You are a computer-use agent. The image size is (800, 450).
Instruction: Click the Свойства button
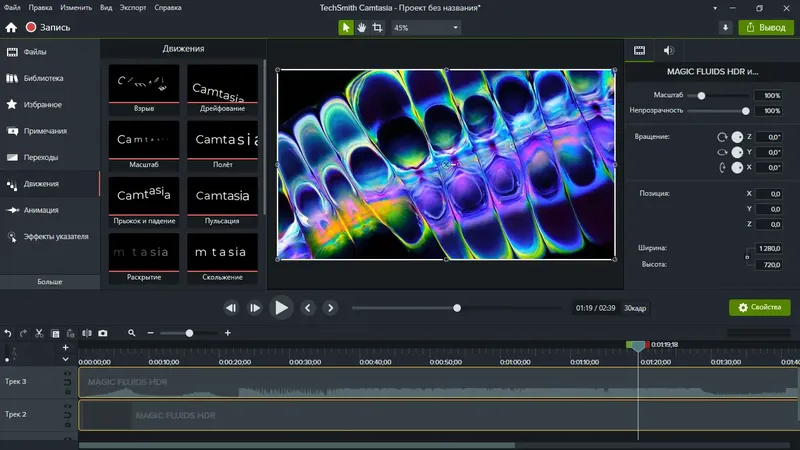coord(760,308)
